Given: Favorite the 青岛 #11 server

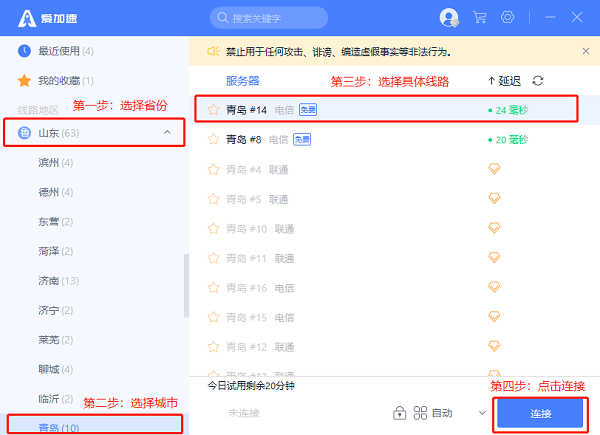Looking at the screenshot, I should tap(214, 258).
